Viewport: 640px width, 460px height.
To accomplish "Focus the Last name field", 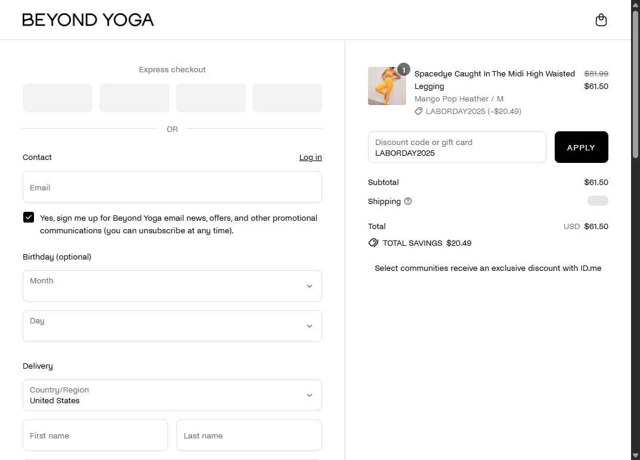I will click(249, 436).
